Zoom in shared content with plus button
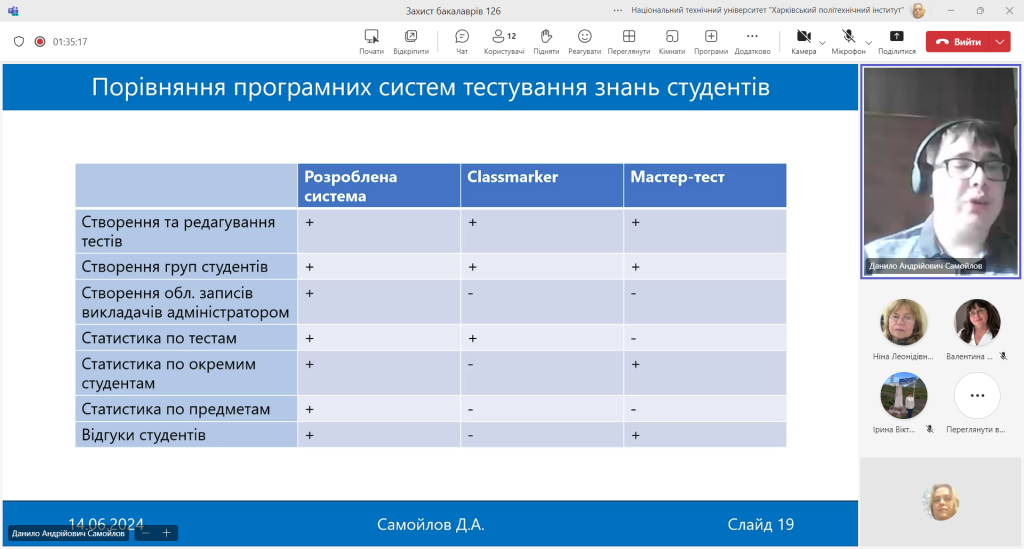Viewport: 1024px width, 549px height. (x=167, y=533)
